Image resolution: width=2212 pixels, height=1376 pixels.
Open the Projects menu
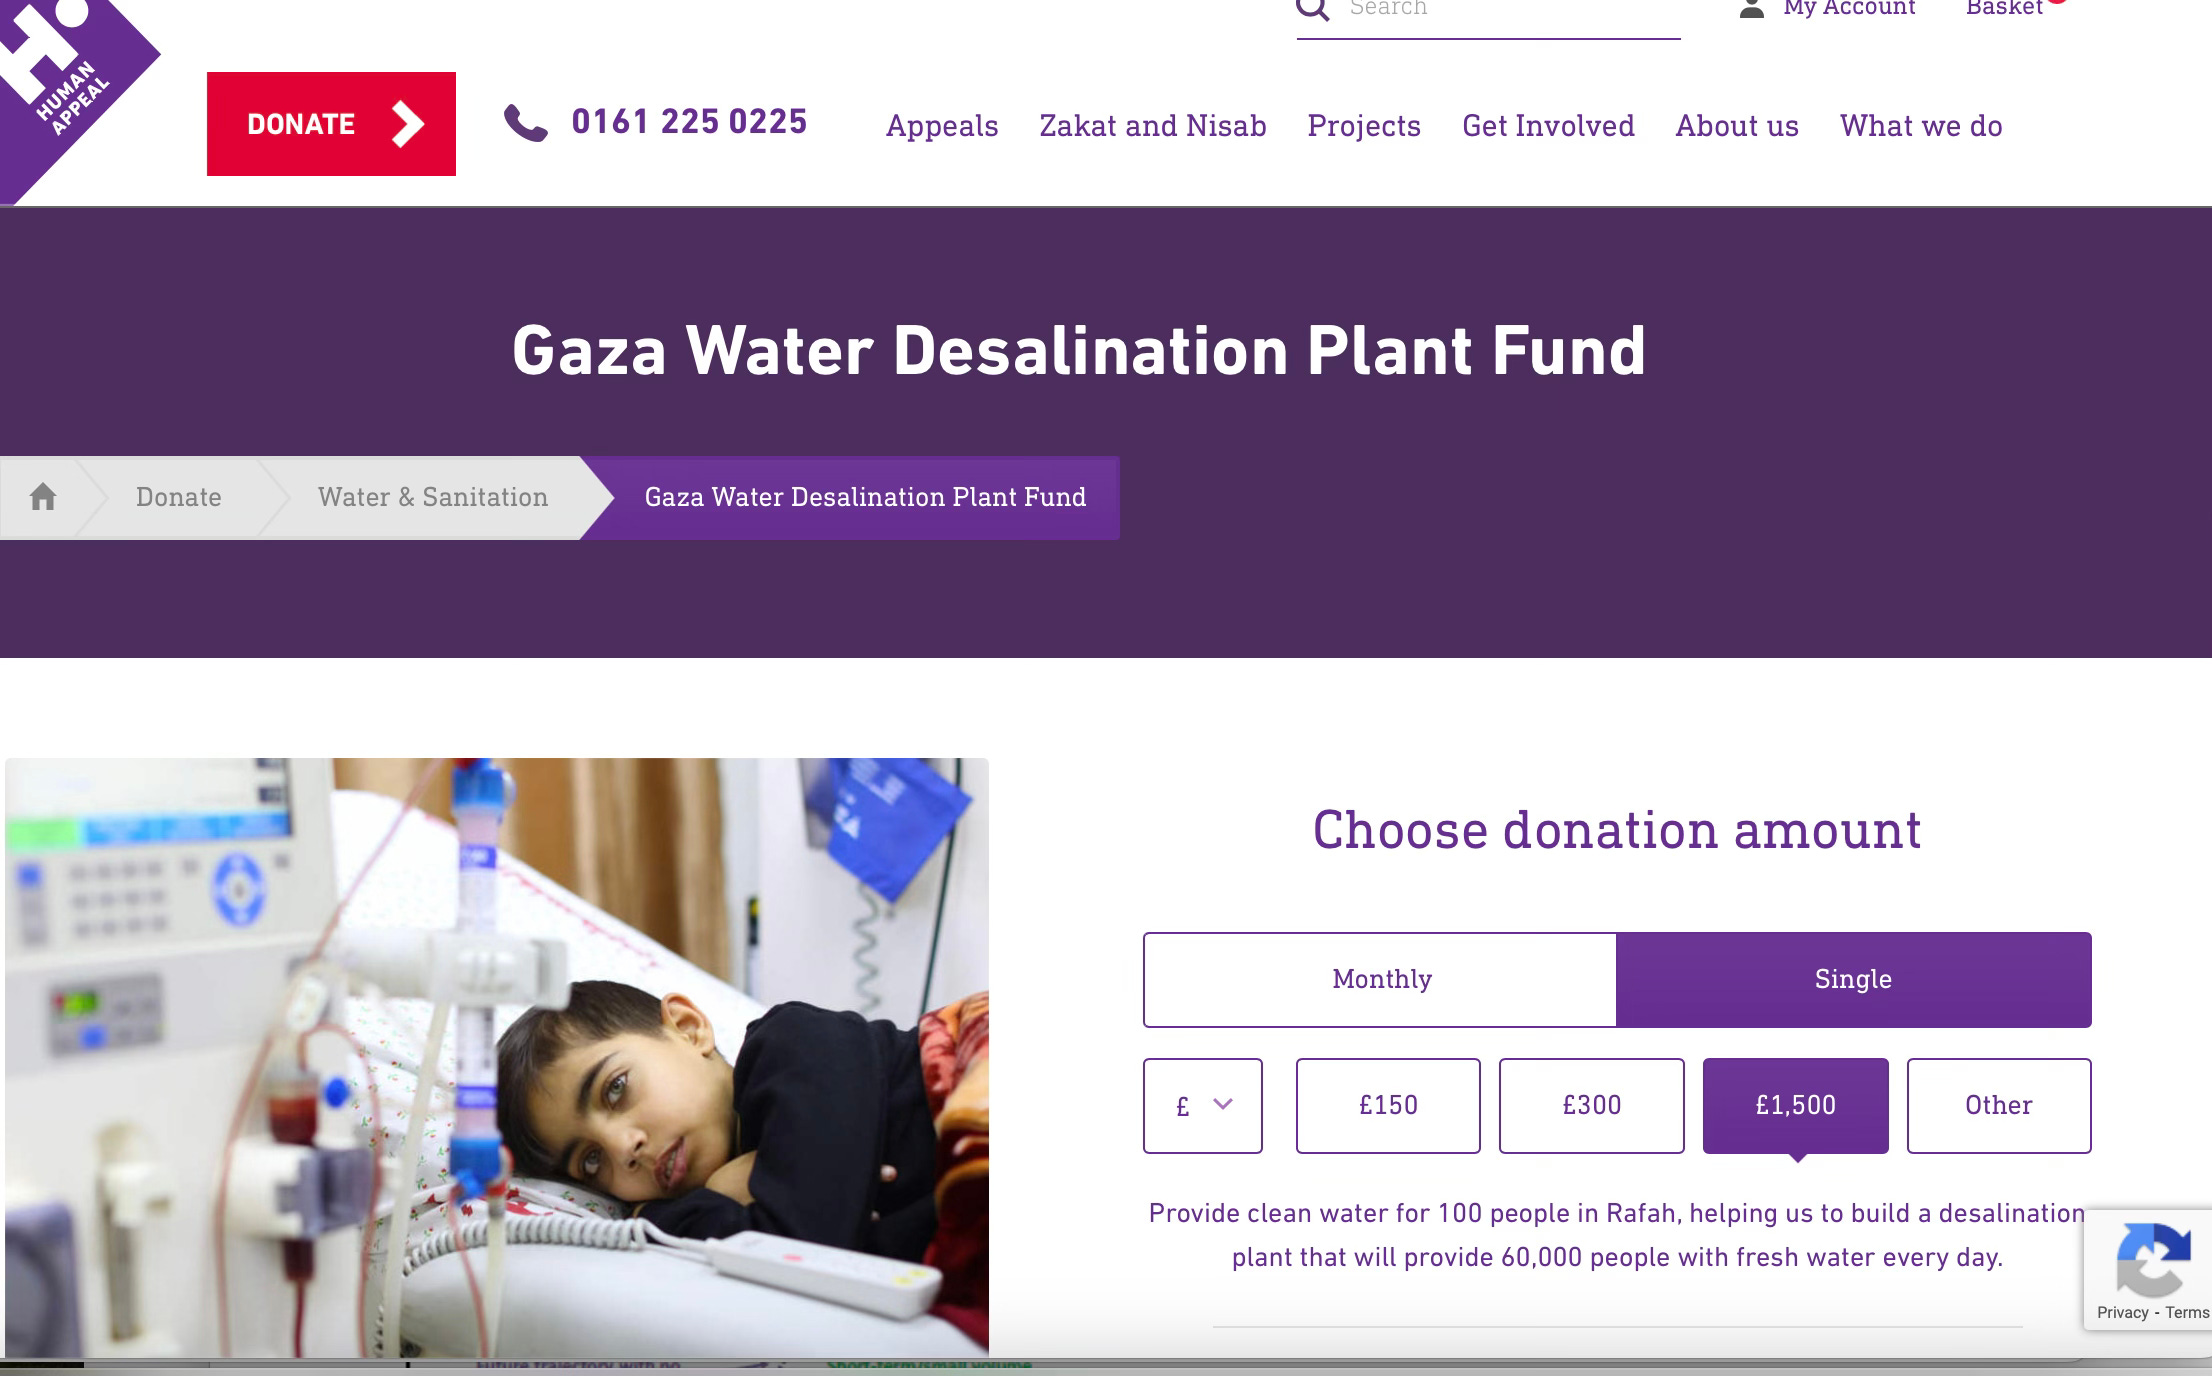click(1364, 126)
